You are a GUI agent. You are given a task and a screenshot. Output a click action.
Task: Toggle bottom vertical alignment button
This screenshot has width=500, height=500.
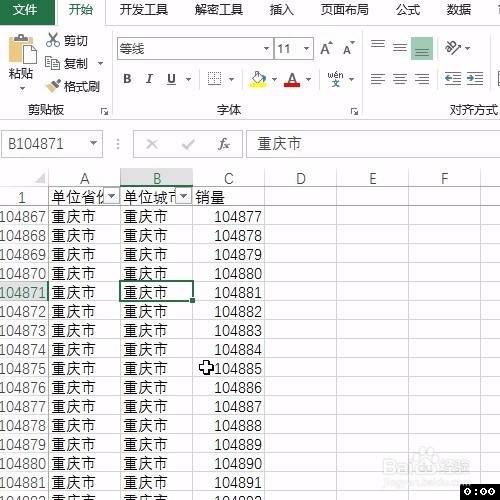[x=422, y=49]
